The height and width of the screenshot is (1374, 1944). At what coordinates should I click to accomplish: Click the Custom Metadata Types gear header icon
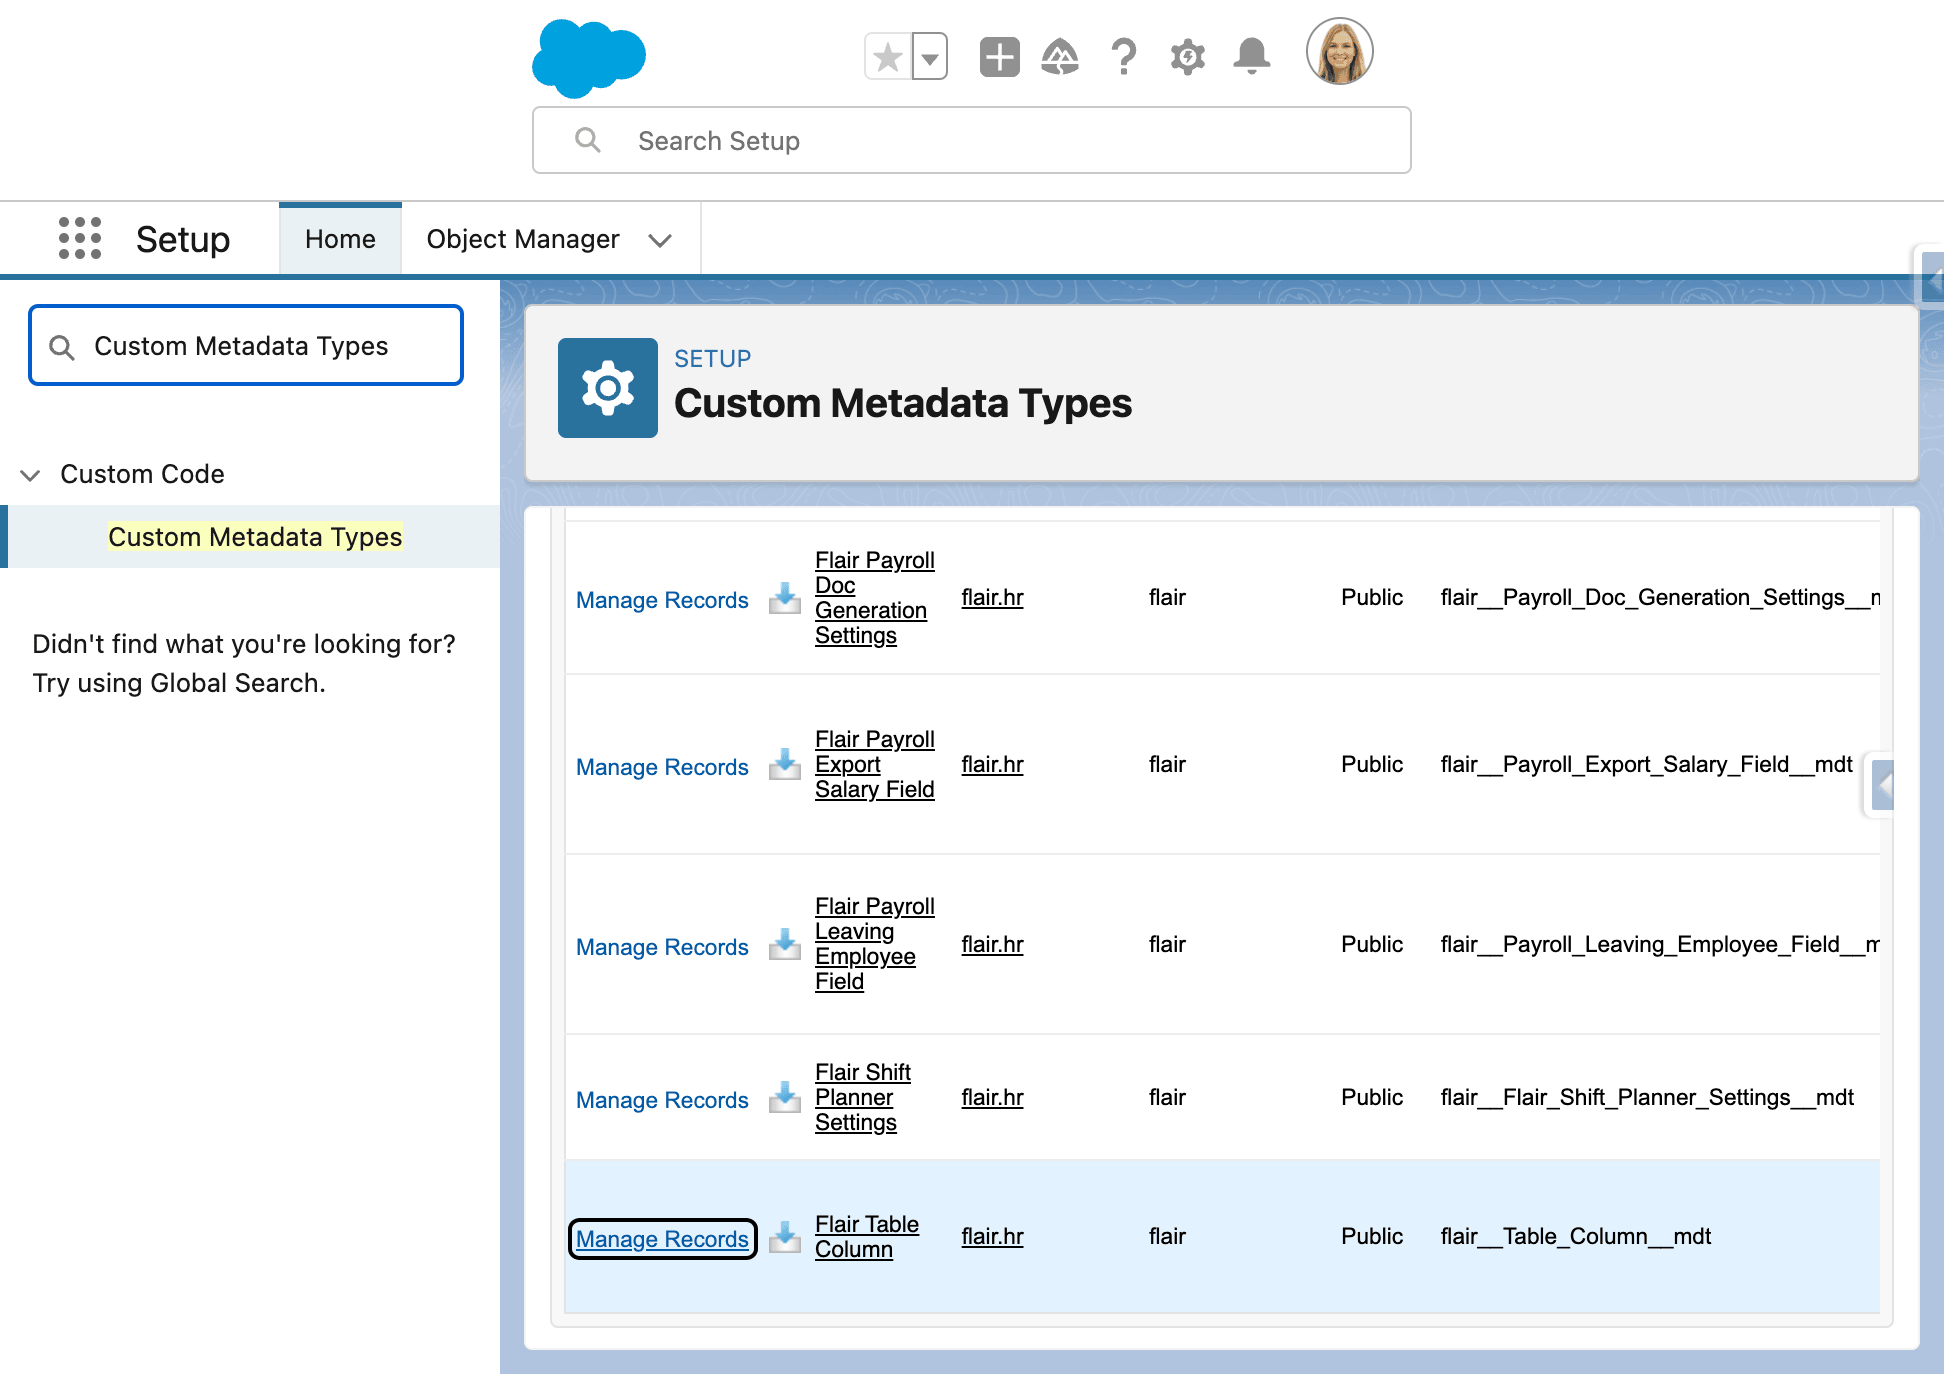click(608, 388)
